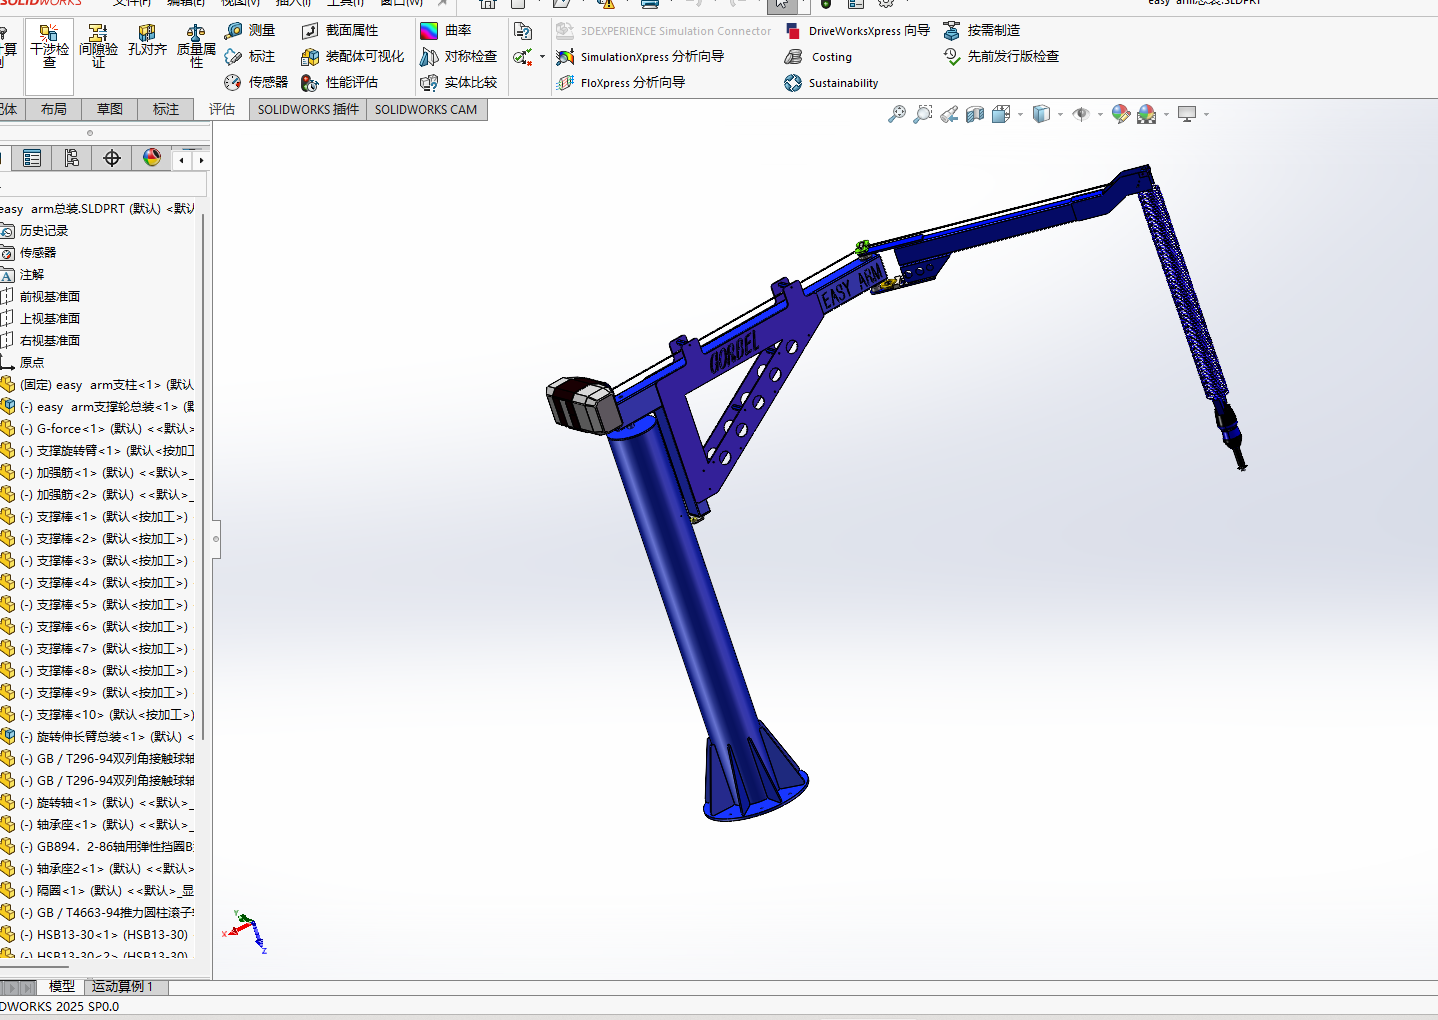Open Hide/Show Items eye dropdown
This screenshot has height=1020, width=1438.
(x=1100, y=114)
